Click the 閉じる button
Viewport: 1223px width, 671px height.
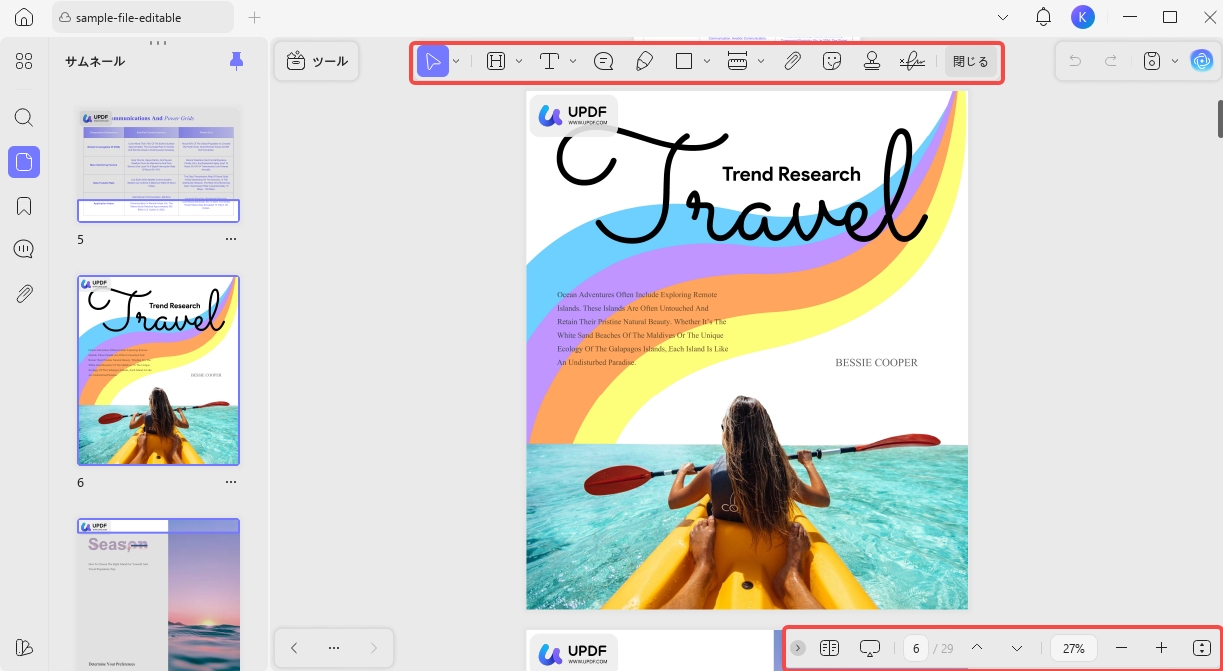point(970,61)
